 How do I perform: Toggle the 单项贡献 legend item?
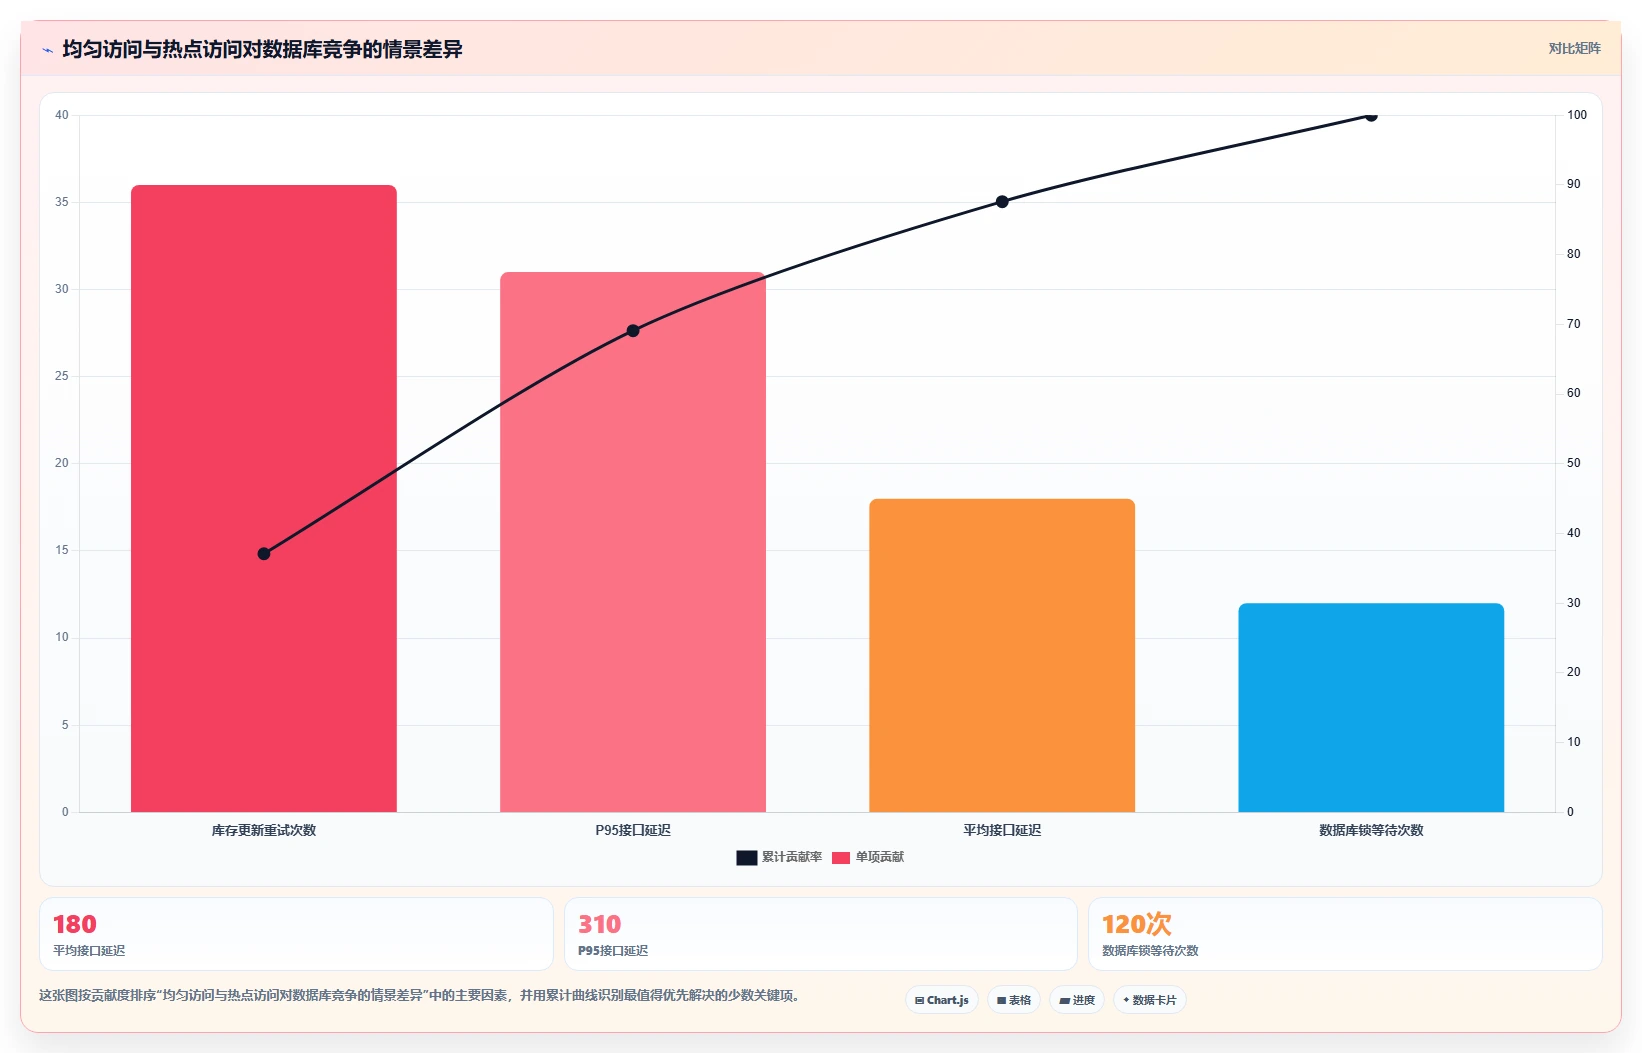(x=868, y=857)
